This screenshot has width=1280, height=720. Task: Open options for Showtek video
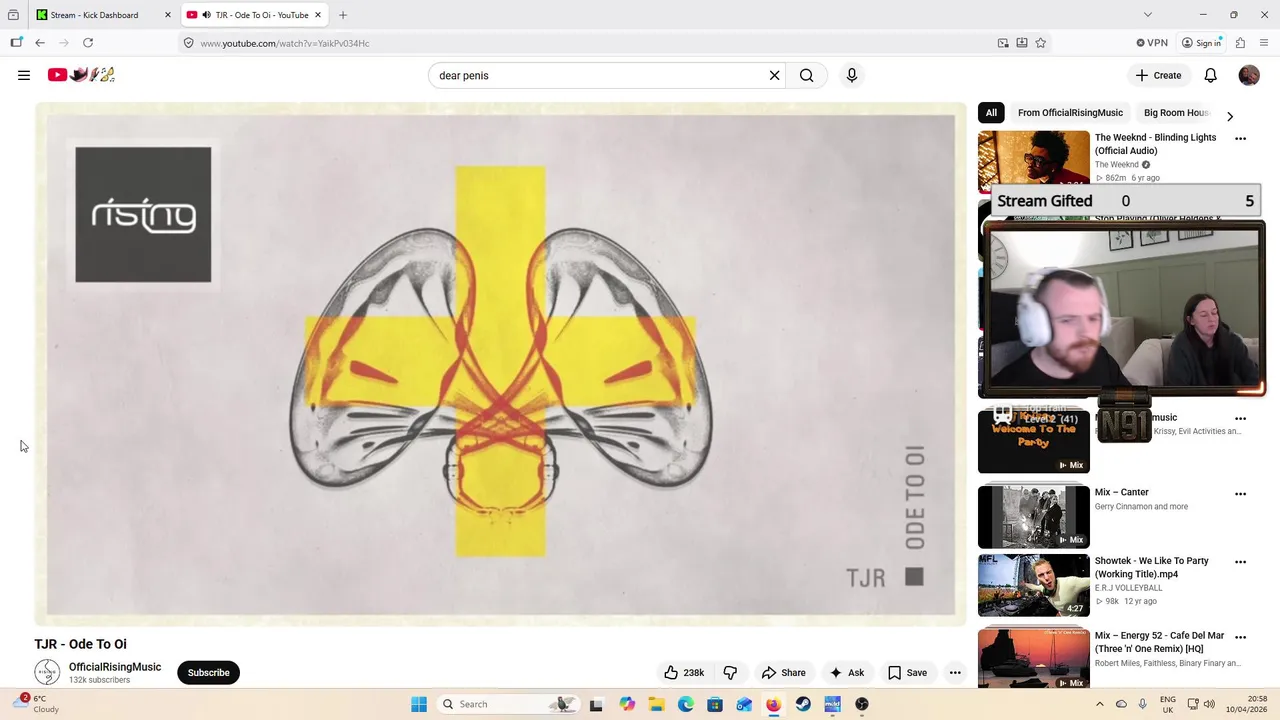tap(1240, 562)
